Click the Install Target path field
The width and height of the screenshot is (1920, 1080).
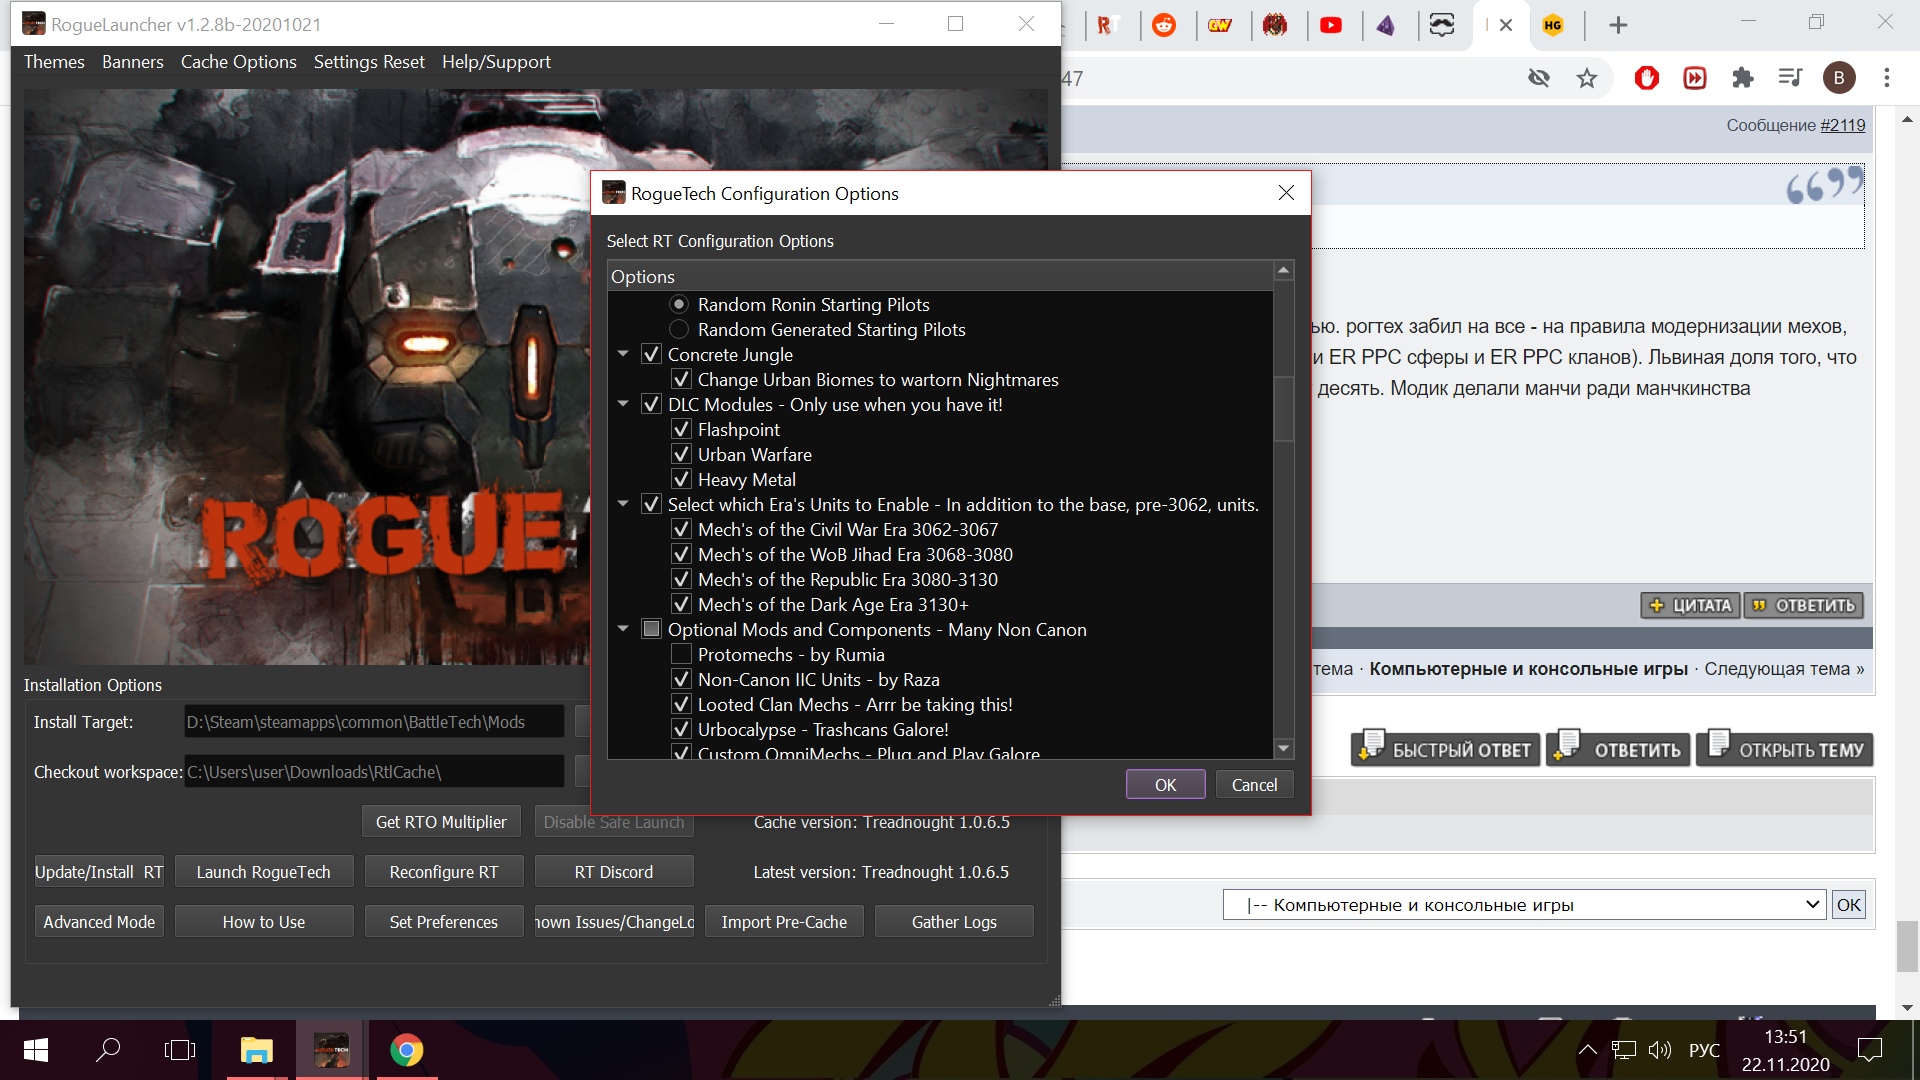click(x=374, y=722)
